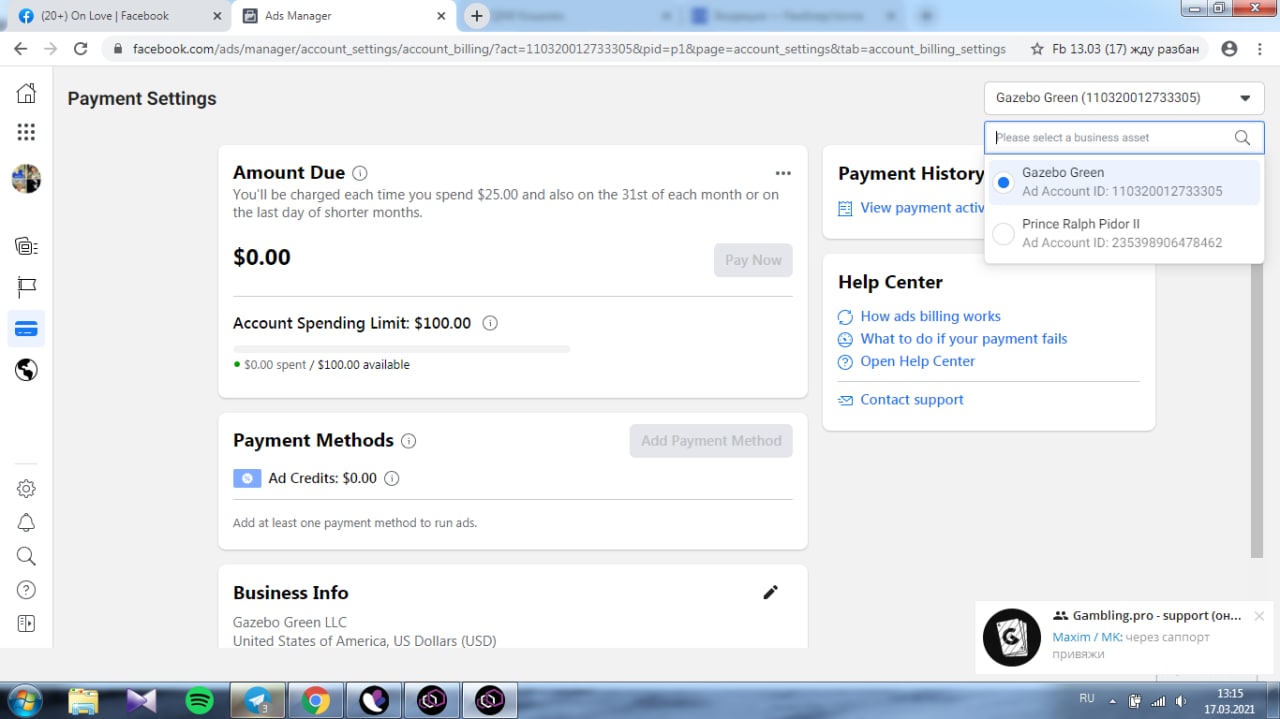The width and height of the screenshot is (1280, 719).
Task: Open the How ads billing works link
Action: [930, 316]
